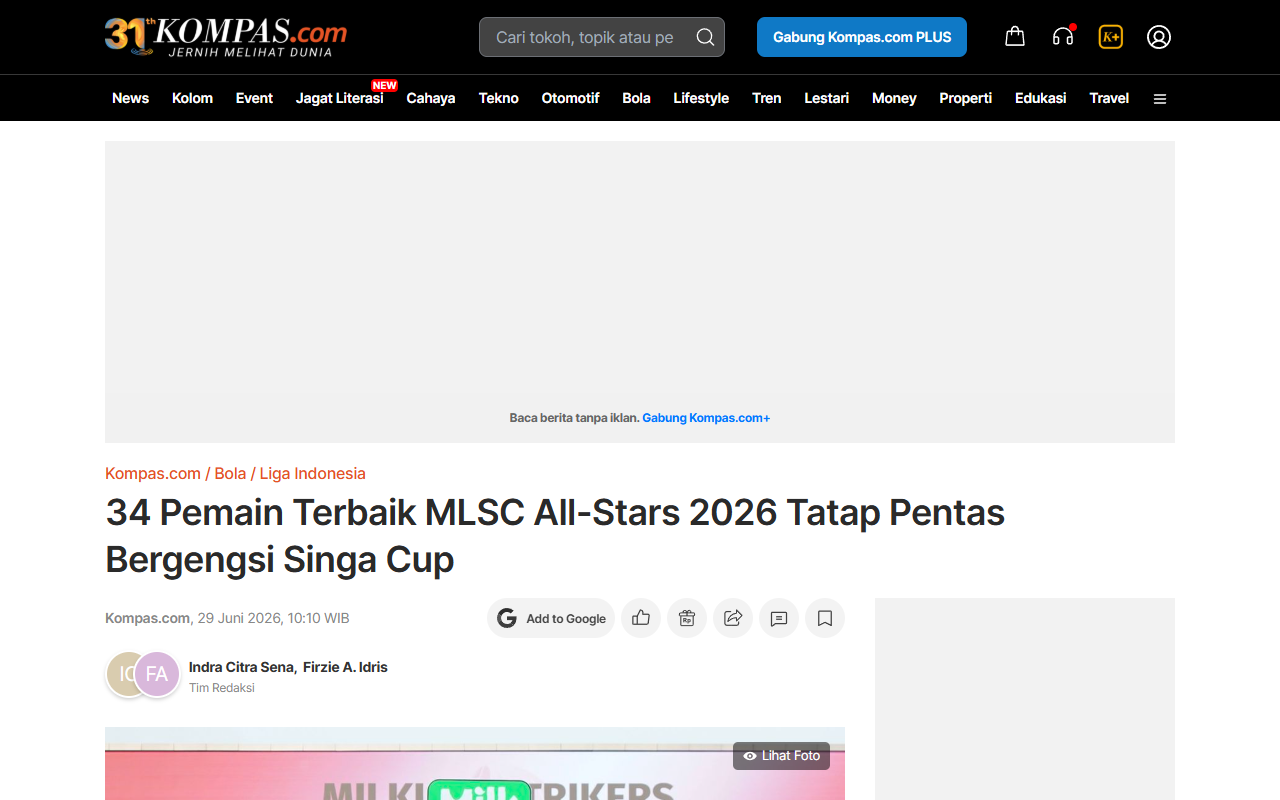Click the gift article icon

pos(687,618)
